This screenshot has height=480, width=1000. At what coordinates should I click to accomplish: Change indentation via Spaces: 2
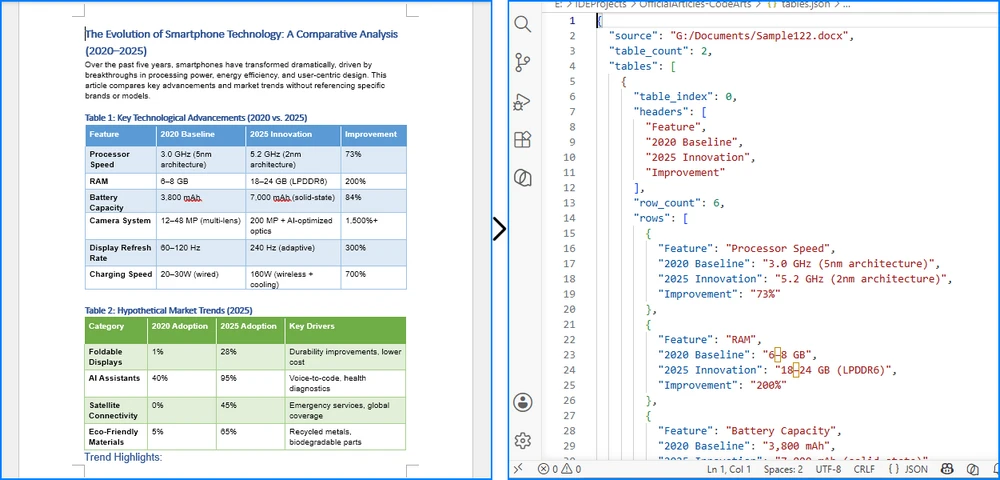pyautogui.click(x=784, y=469)
